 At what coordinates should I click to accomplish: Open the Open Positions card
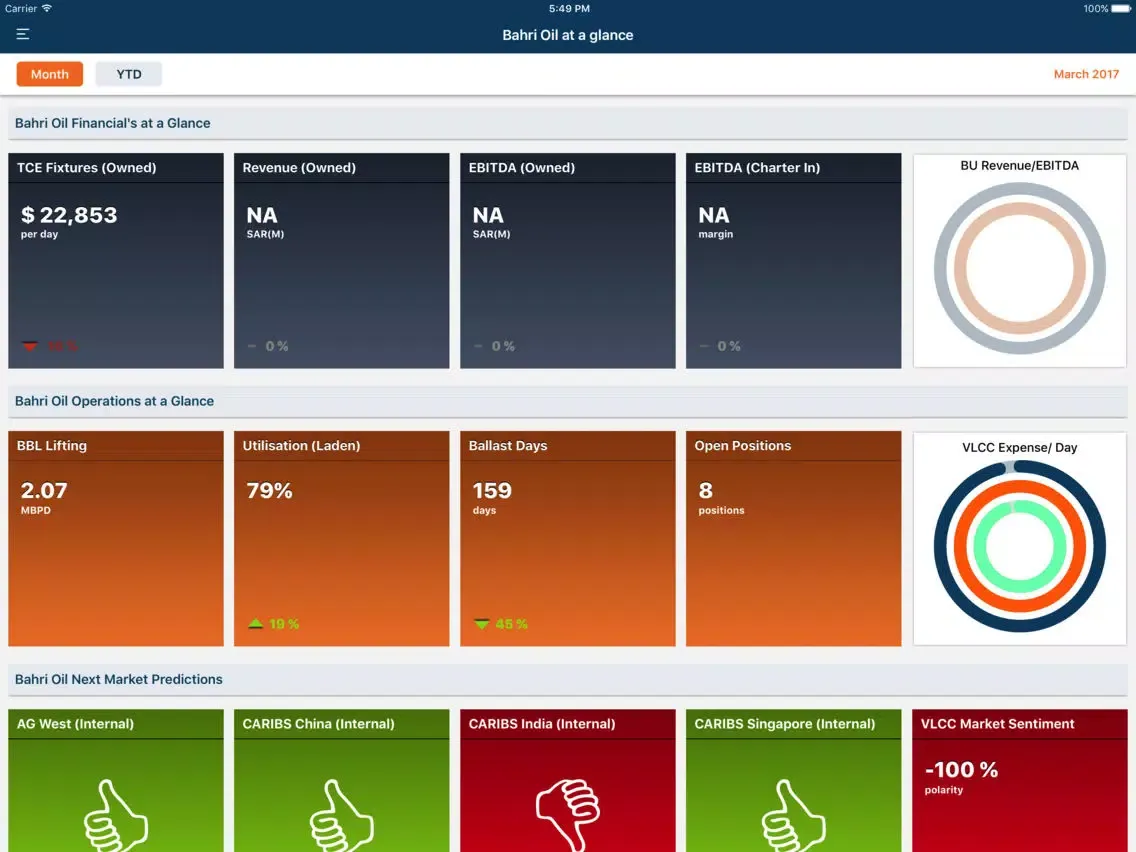[793, 538]
